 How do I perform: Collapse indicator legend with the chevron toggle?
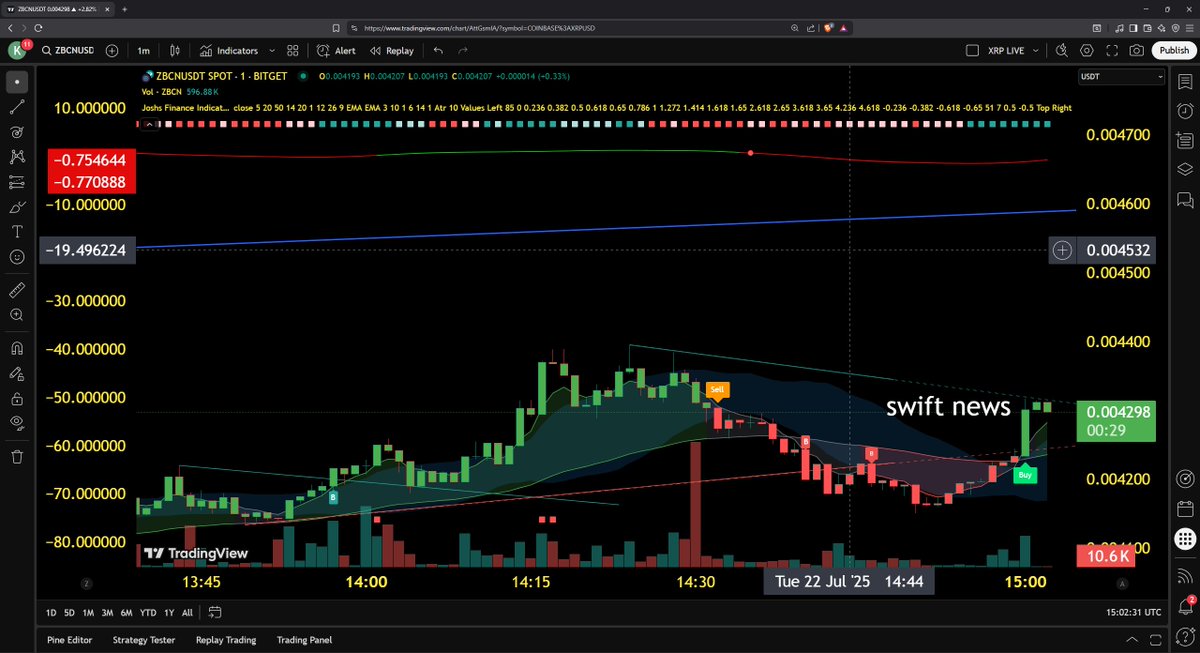149,123
